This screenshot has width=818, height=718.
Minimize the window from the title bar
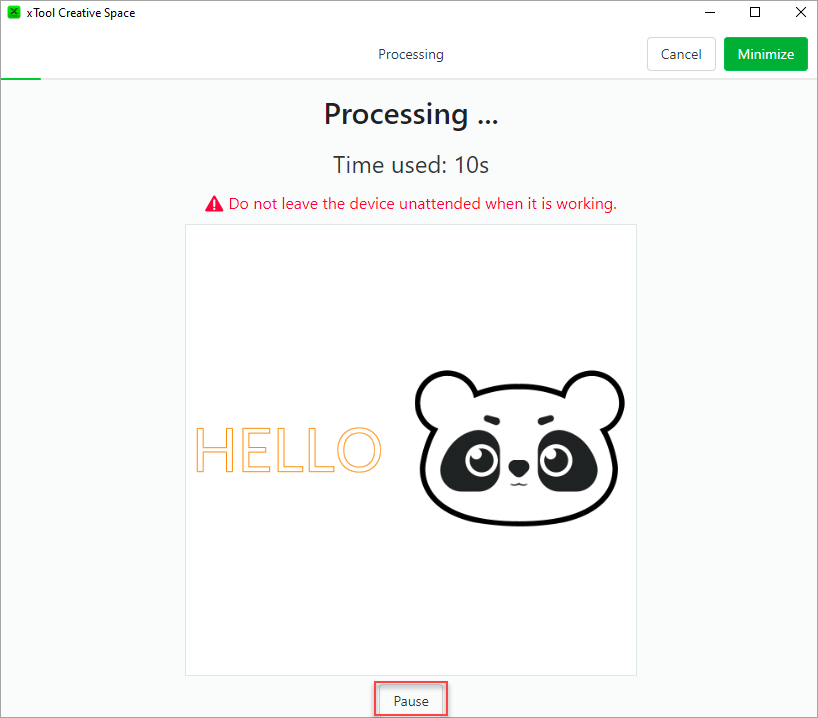point(709,13)
